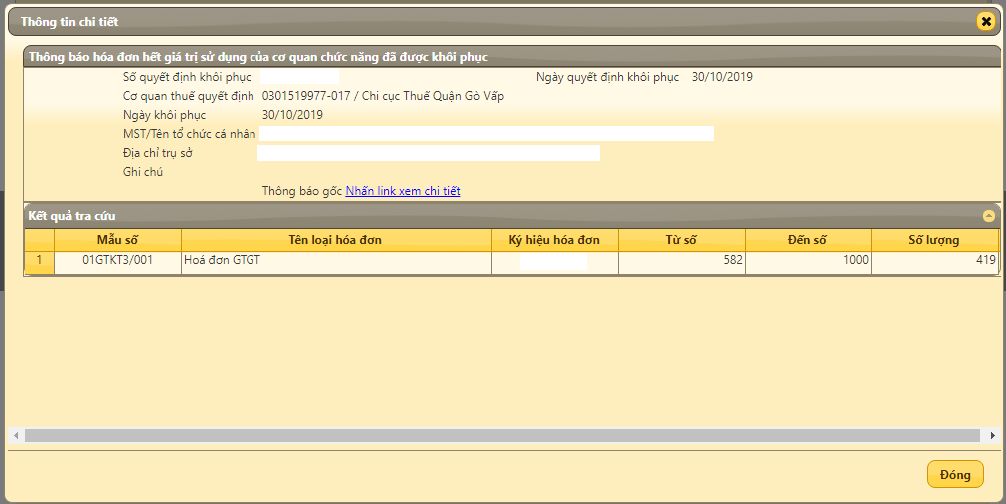Image resolution: width=1006 pixels, height=504 pixels.
Task: Click the value 419 in Số lượng
Action: pyautogui.click(x=986, y=260)
